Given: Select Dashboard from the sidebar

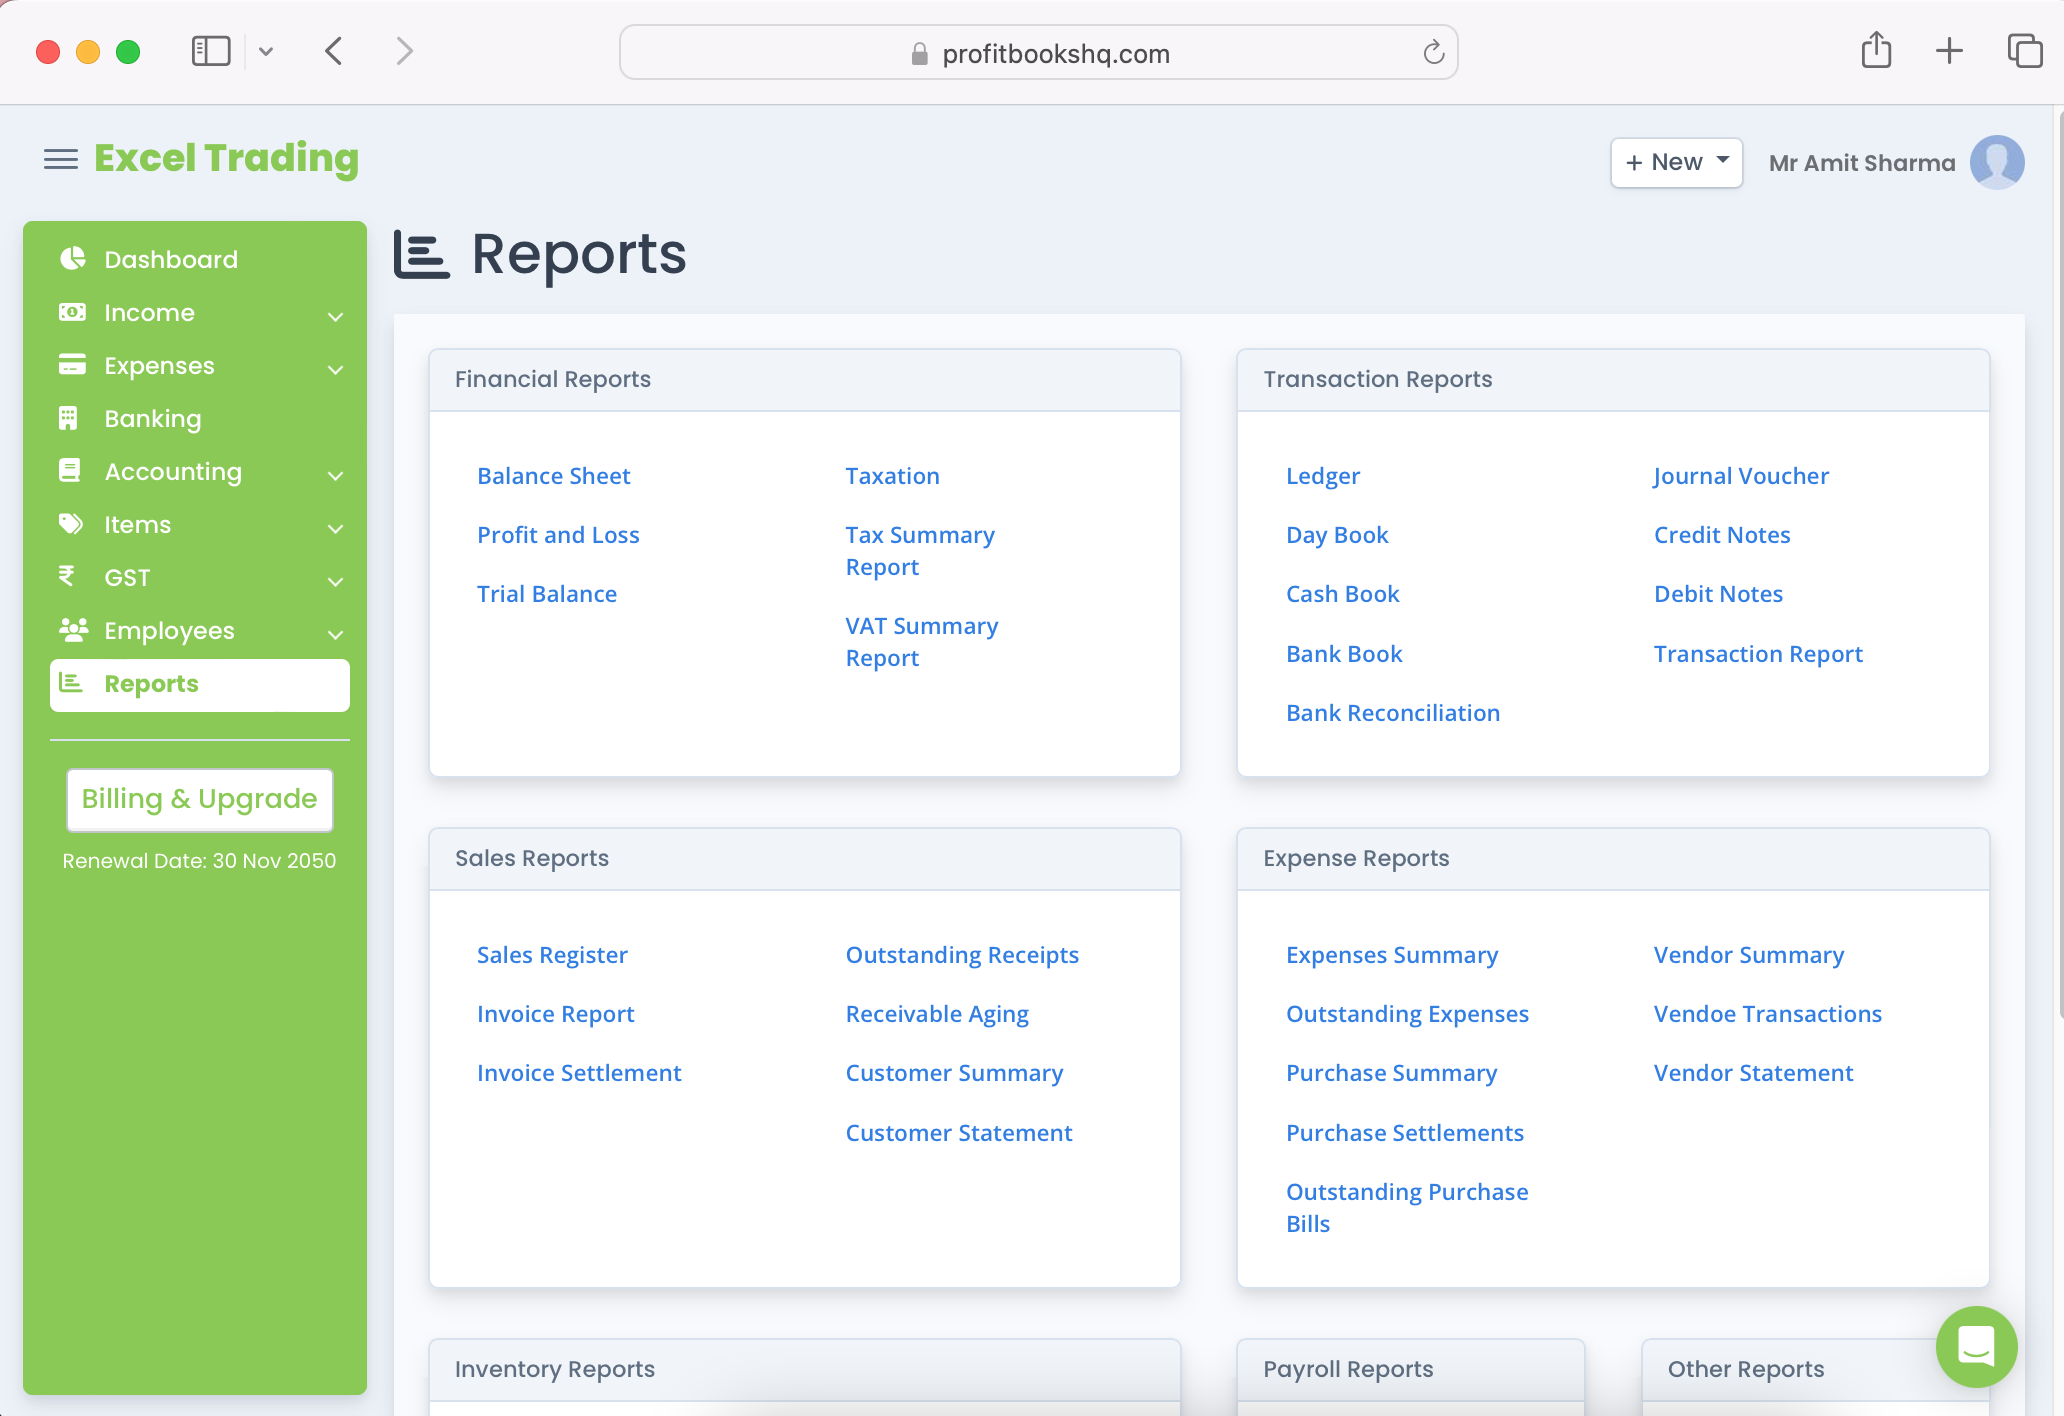Looking at the screenshot, I should [x=170, y=258].
